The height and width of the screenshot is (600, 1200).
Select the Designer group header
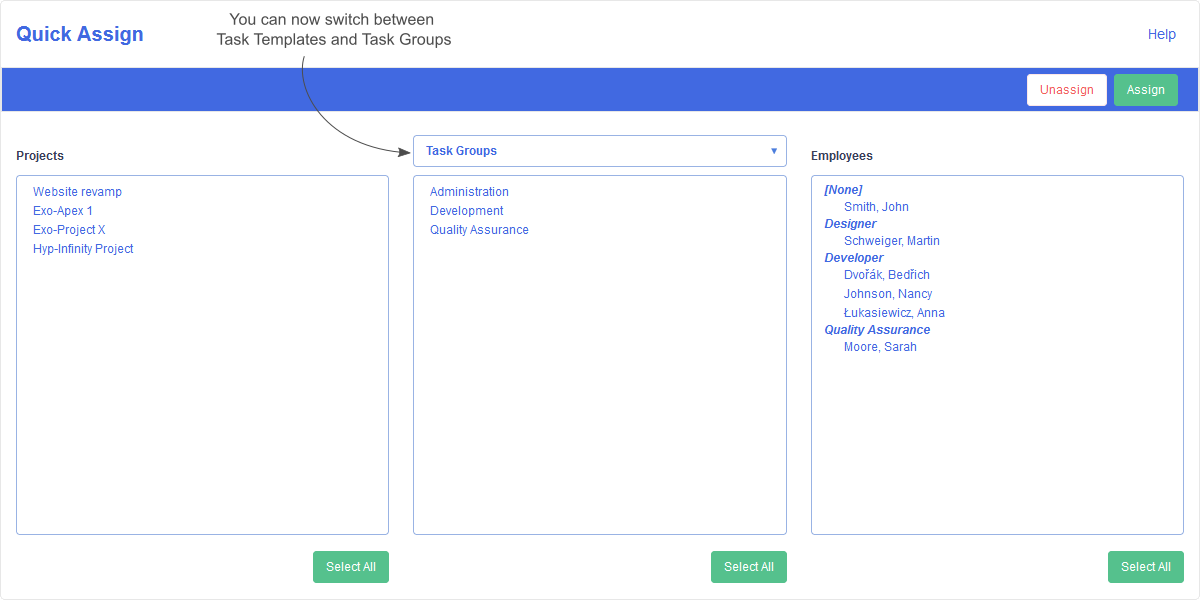click(x=850, y=224)
